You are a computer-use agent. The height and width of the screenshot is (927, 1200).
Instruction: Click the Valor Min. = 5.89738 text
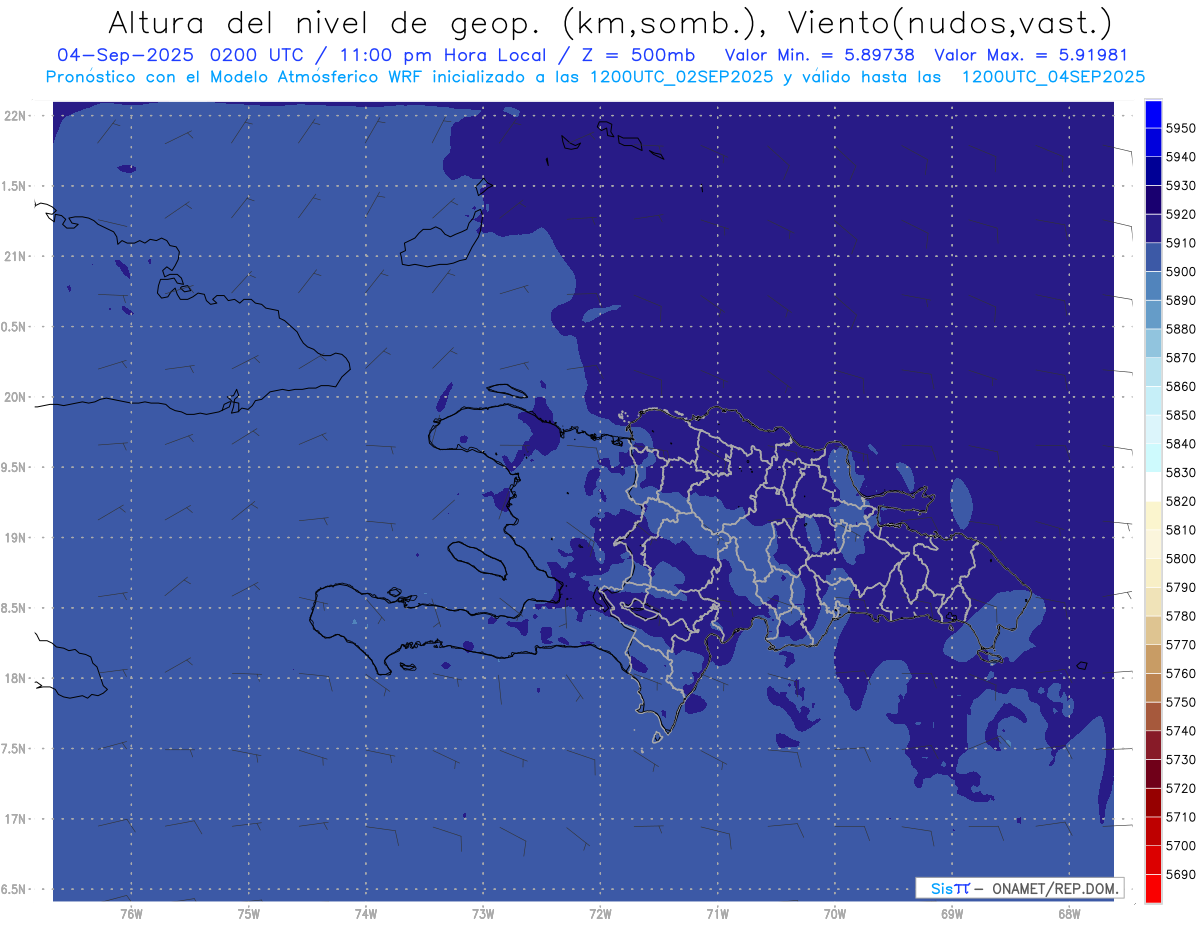coord(819,55)
